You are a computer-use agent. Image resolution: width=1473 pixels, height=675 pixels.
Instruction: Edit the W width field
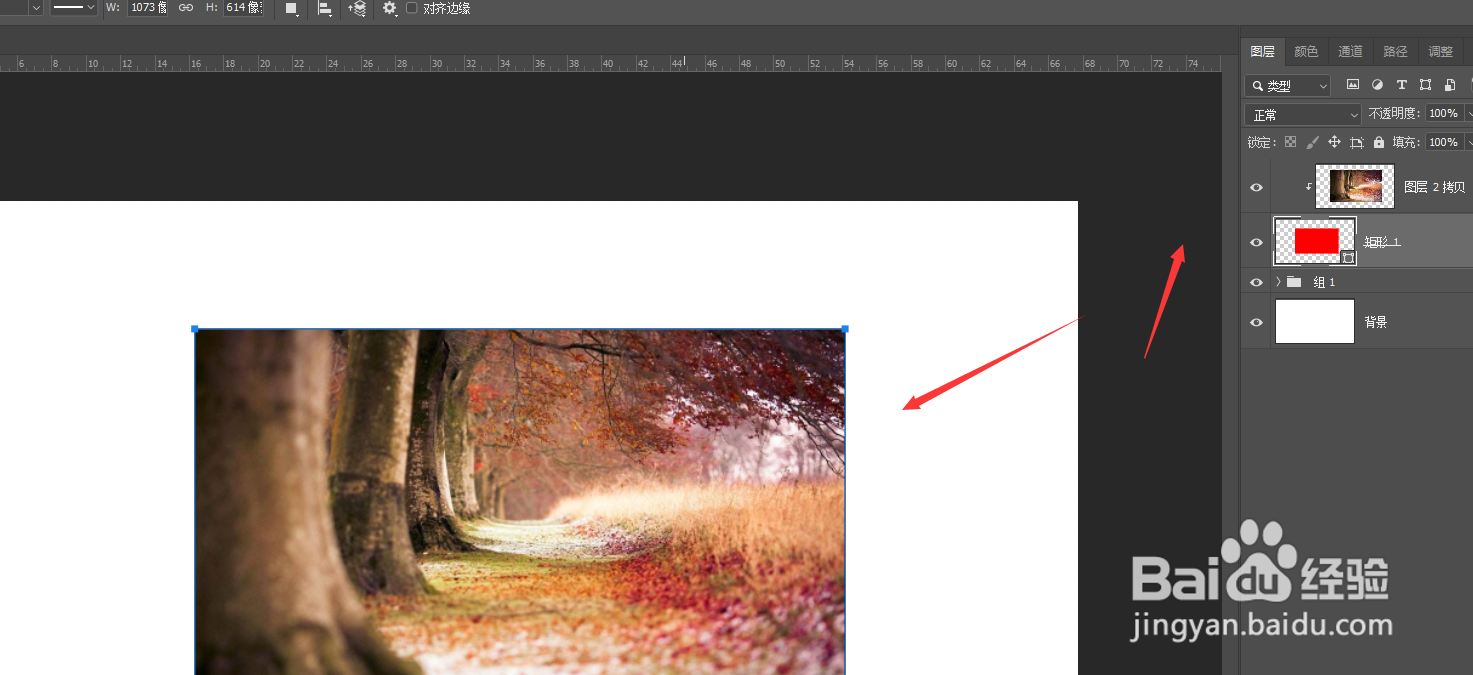pos(147,8)
